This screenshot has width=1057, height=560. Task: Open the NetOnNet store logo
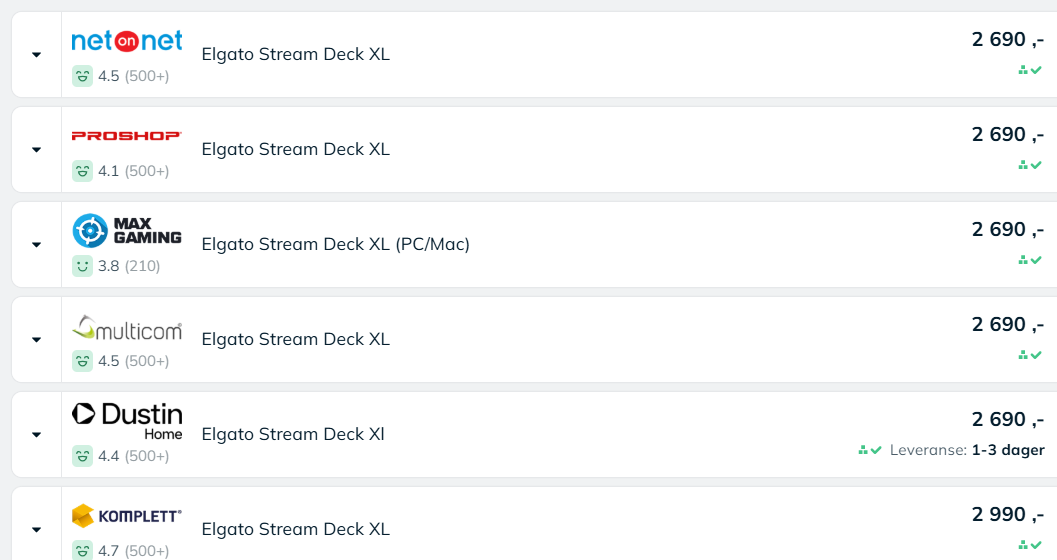(127, 41)
